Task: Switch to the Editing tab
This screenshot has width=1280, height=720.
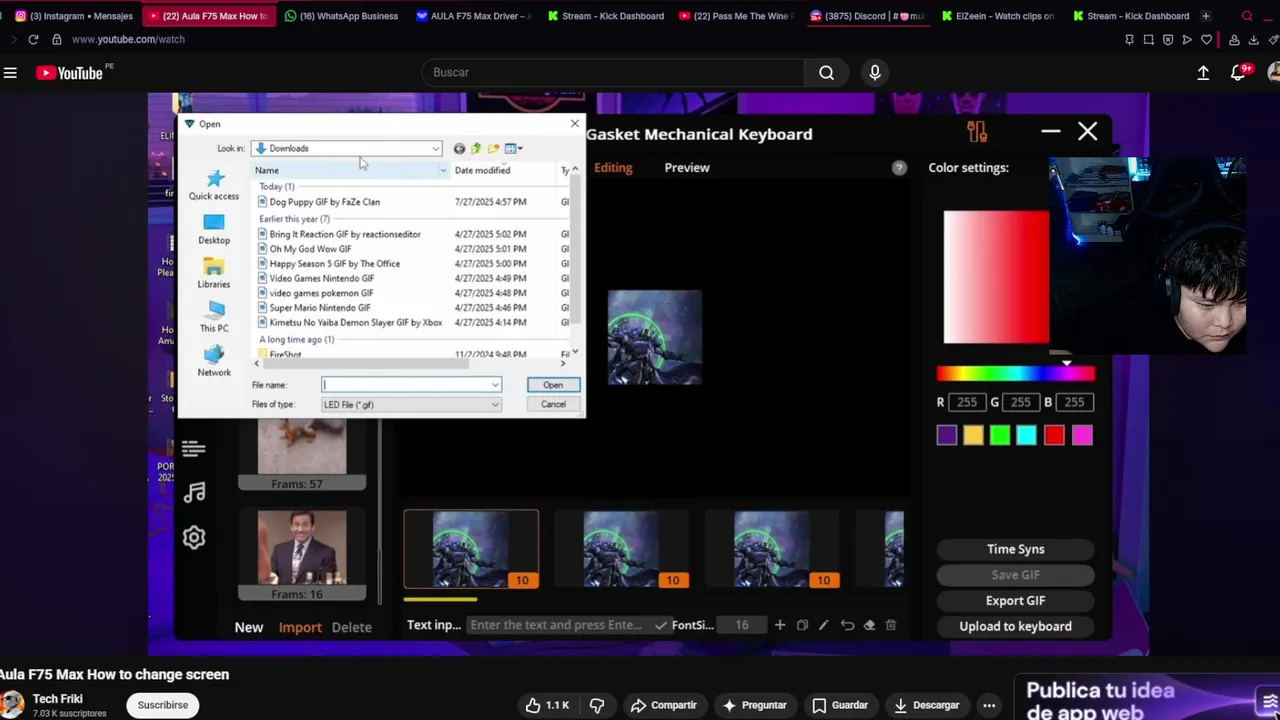Action: coord(613,168)
